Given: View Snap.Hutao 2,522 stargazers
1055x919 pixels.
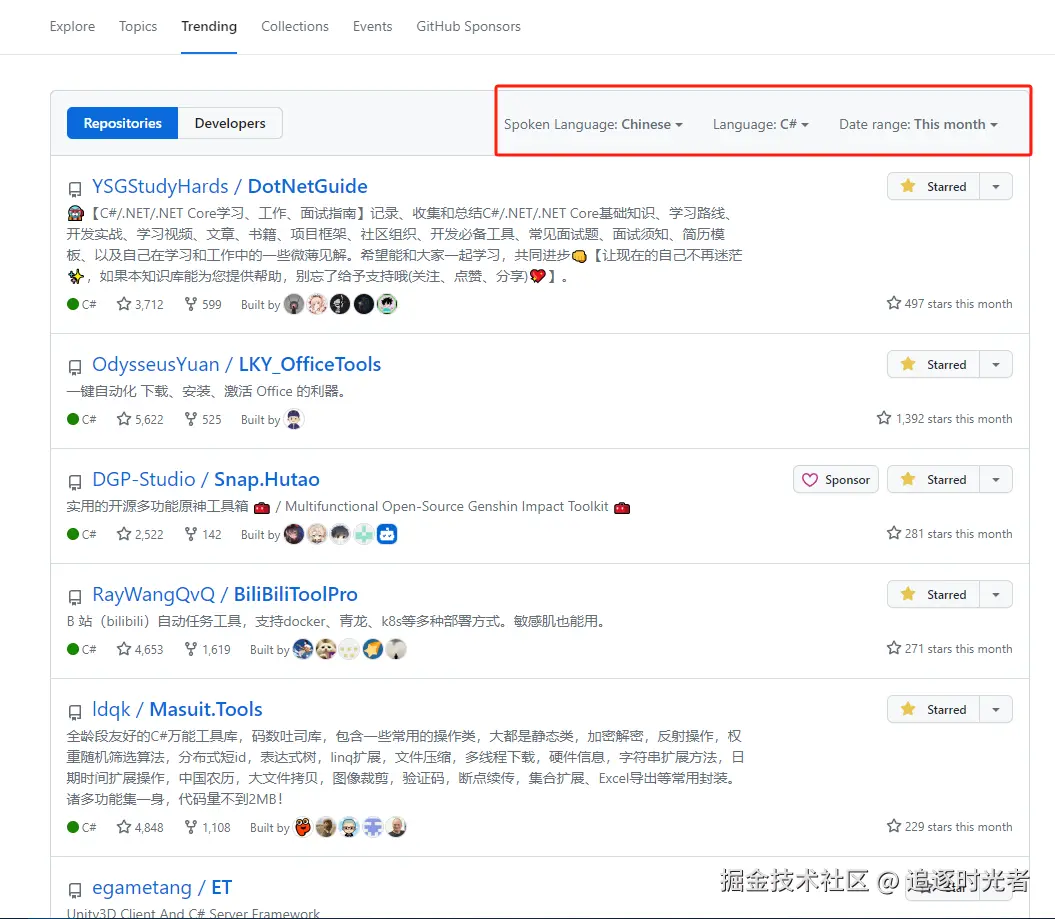Looking at the screenshot, I should [x=140, y=534].
